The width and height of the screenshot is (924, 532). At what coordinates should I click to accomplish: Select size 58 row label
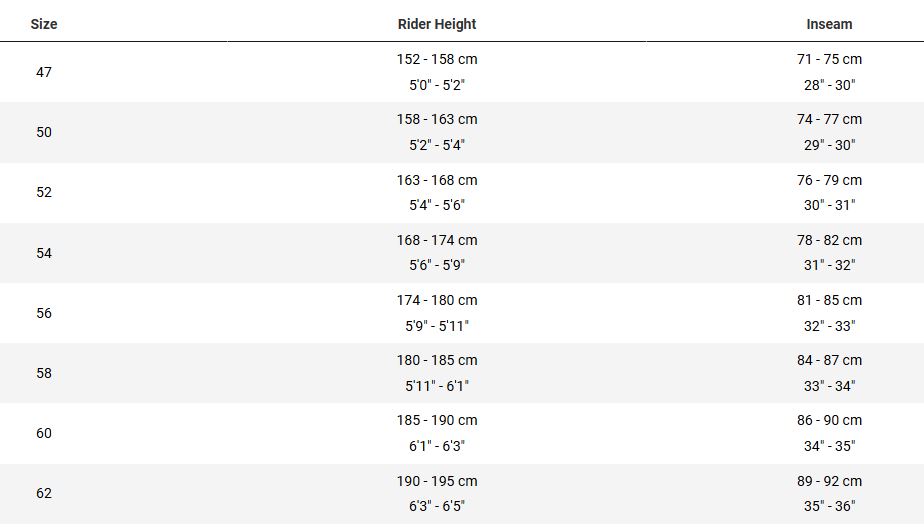[44, 373]
